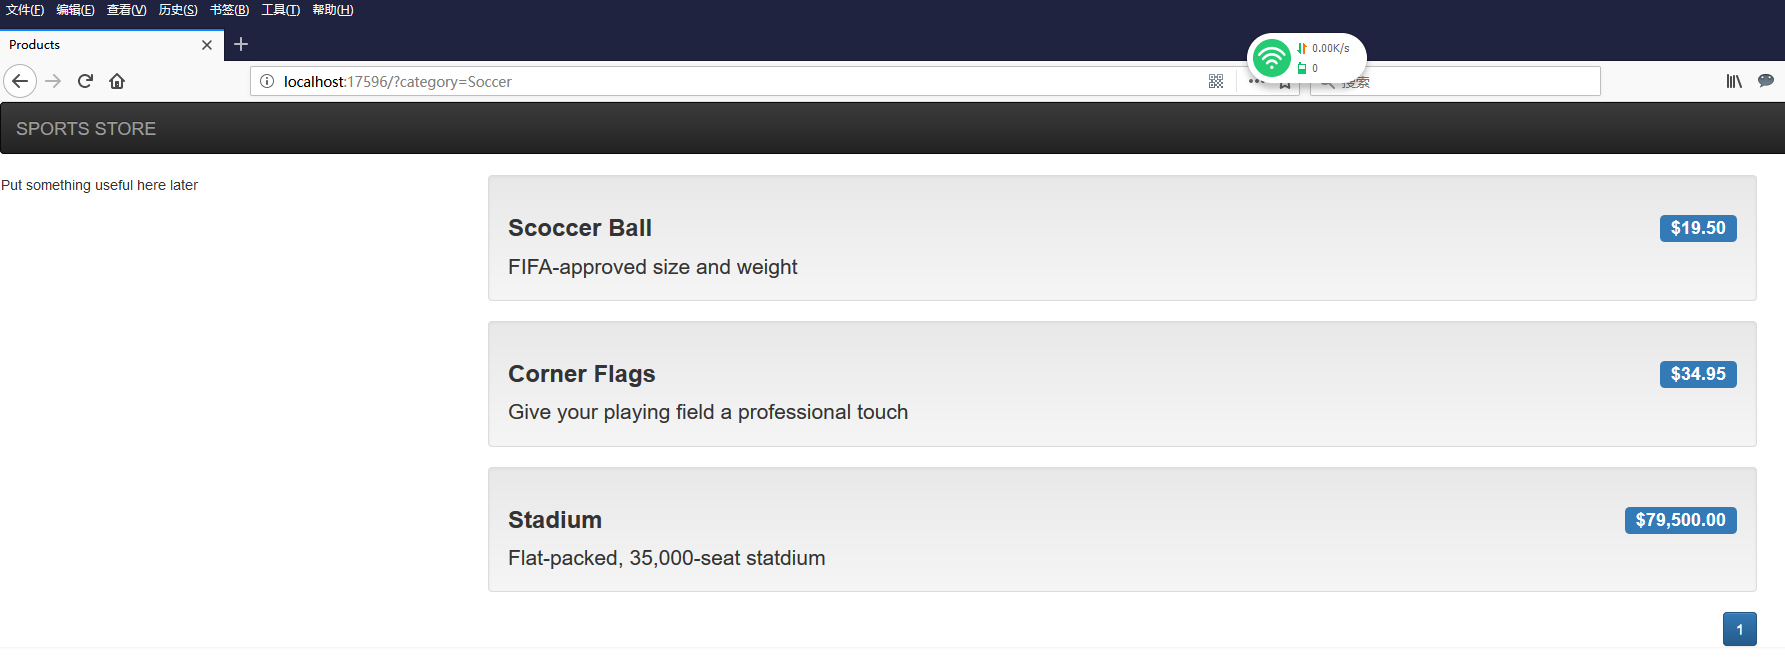Open the library bookshelf icon
The image size is (1785, 667).
point(1734,81)
